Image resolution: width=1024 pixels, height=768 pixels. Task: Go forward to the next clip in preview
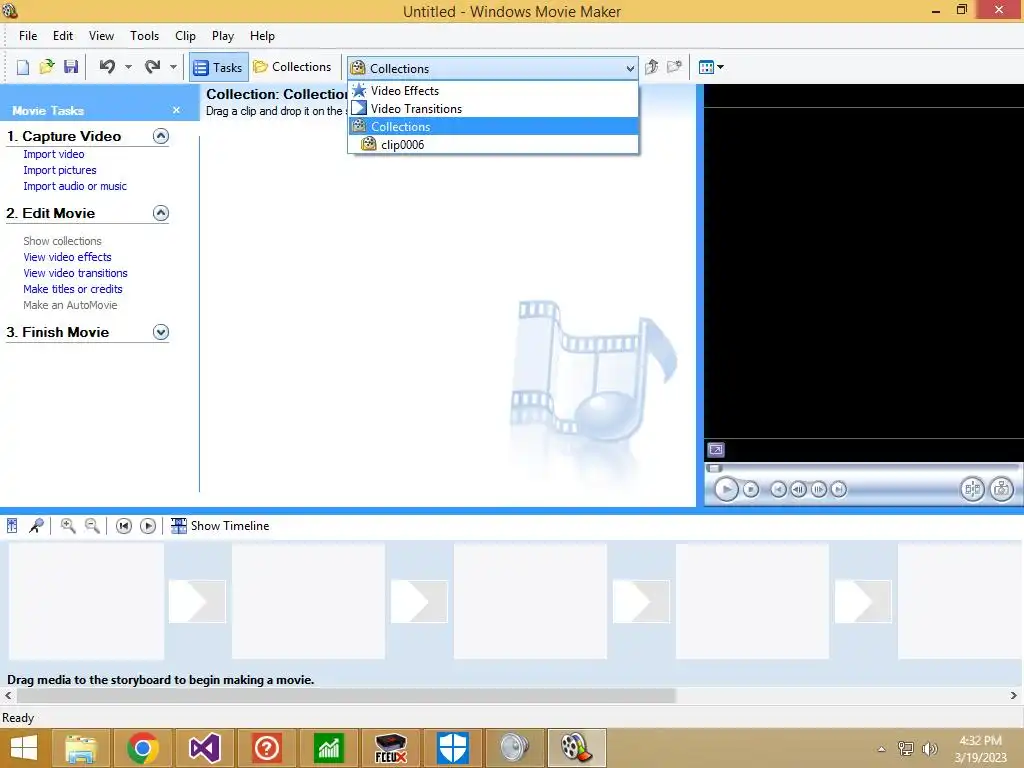pos(839,489)
